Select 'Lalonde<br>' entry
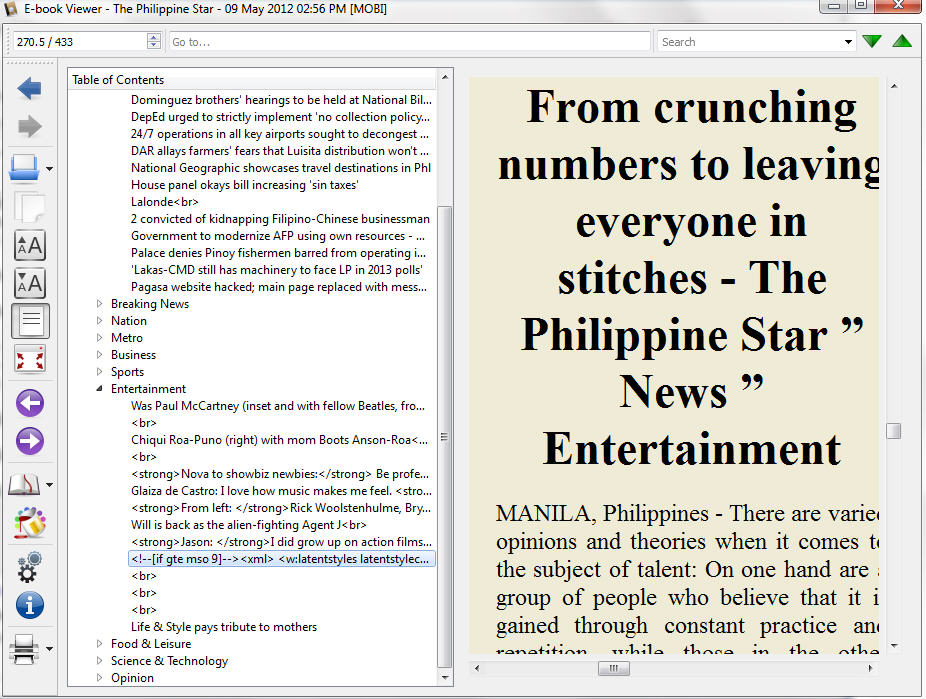Viewport: 926px width, 699px height. [165, 202]
